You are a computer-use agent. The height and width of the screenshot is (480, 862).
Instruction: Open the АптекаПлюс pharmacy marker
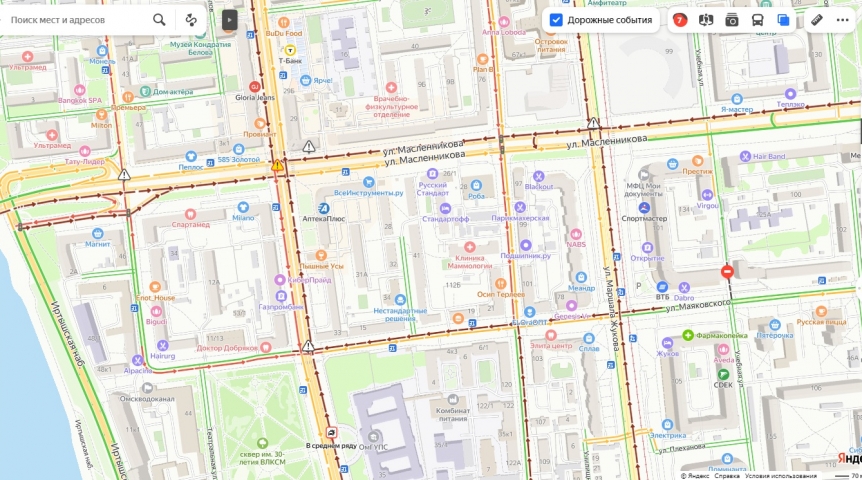pyautogui.click(x=323, y=208)
